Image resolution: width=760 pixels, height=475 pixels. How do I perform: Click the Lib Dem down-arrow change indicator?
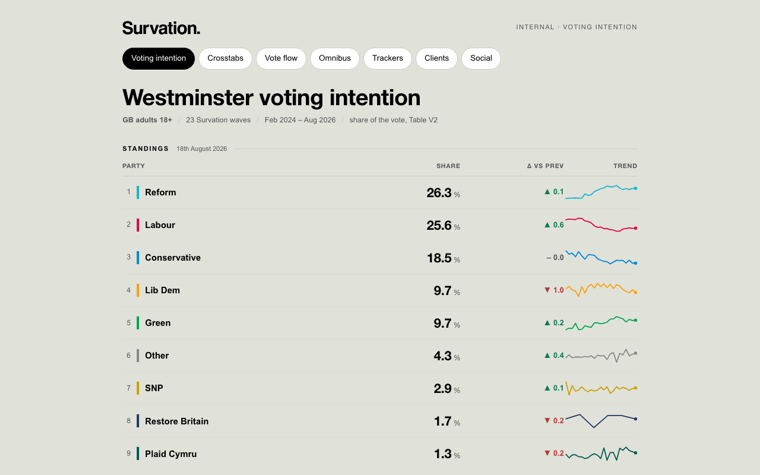coord(554,290)
